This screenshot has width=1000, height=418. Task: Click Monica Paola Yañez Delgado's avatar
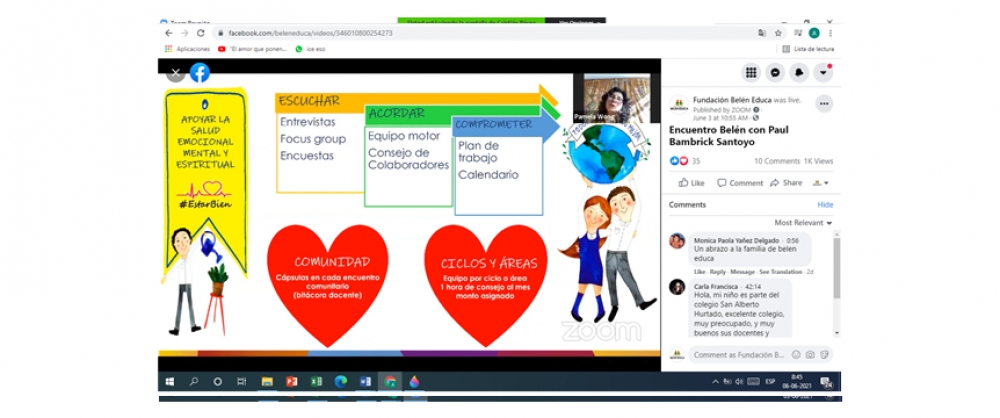tap(677, 241)
